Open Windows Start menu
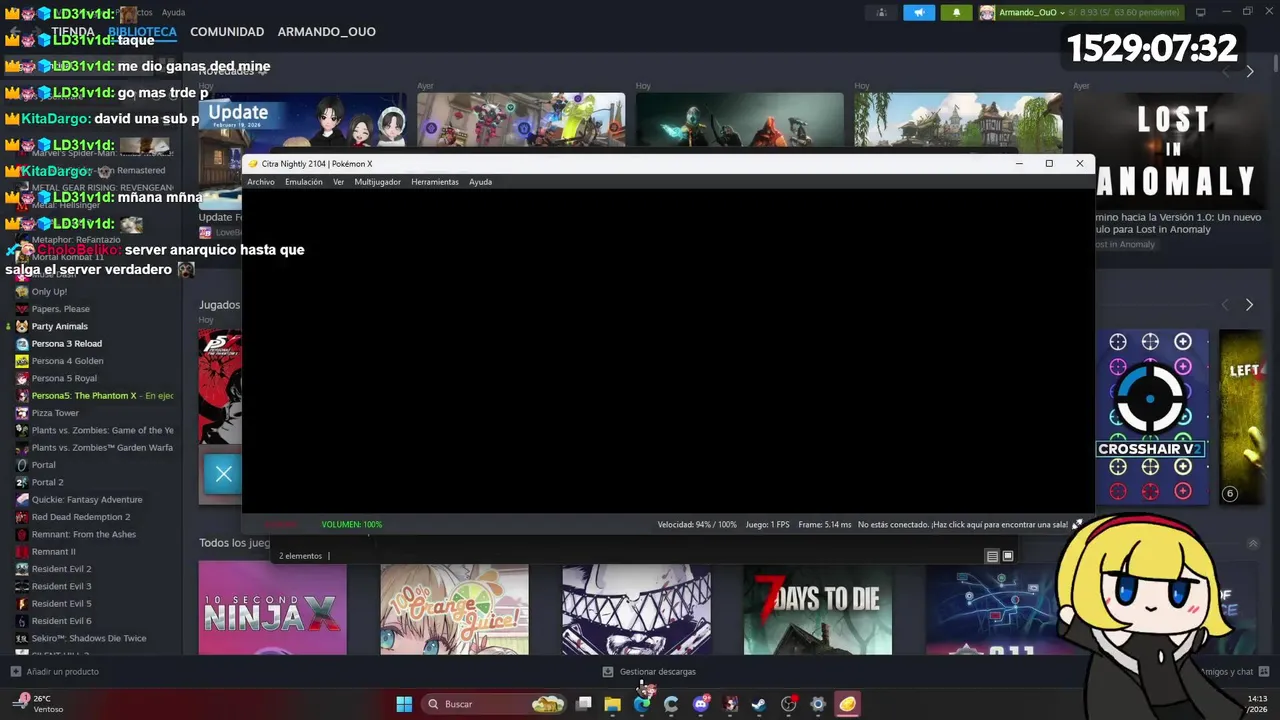The width and height of the screenshot is (1280, 720). (404, 704)
